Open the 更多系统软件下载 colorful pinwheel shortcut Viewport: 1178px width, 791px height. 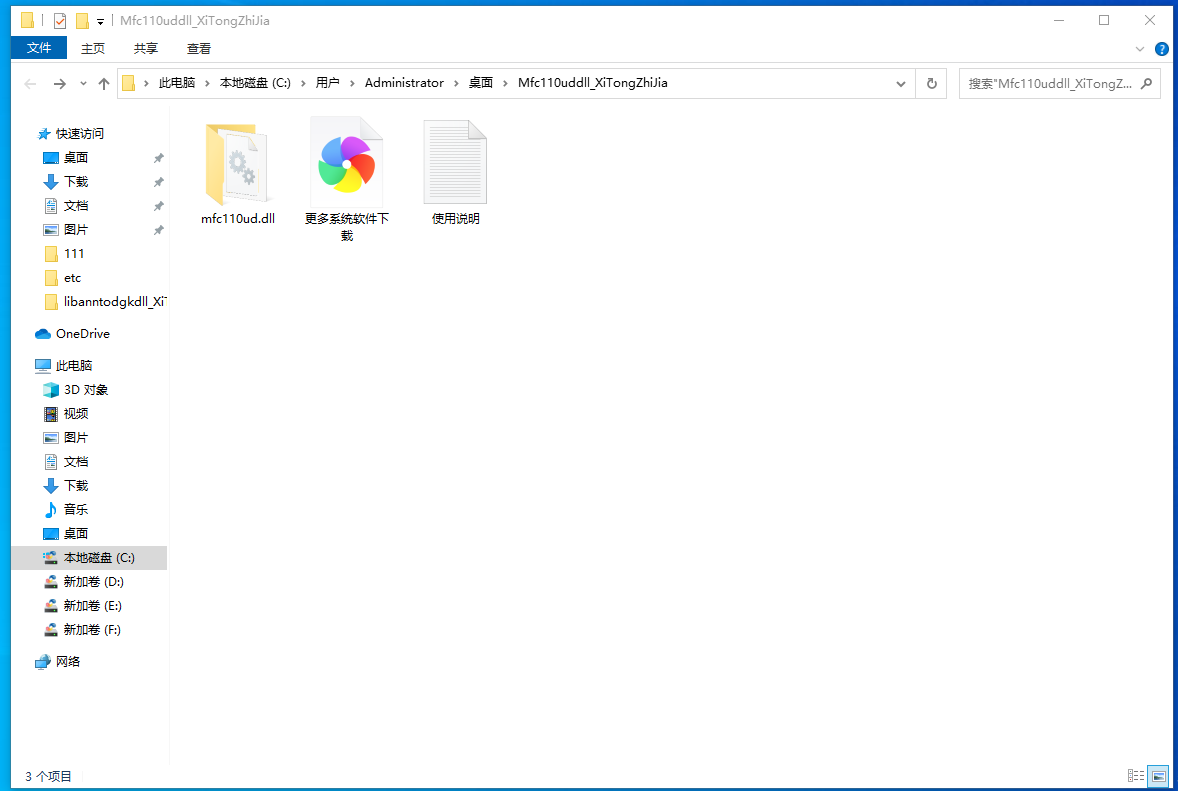pyautogui.click(x=346, y=163)
